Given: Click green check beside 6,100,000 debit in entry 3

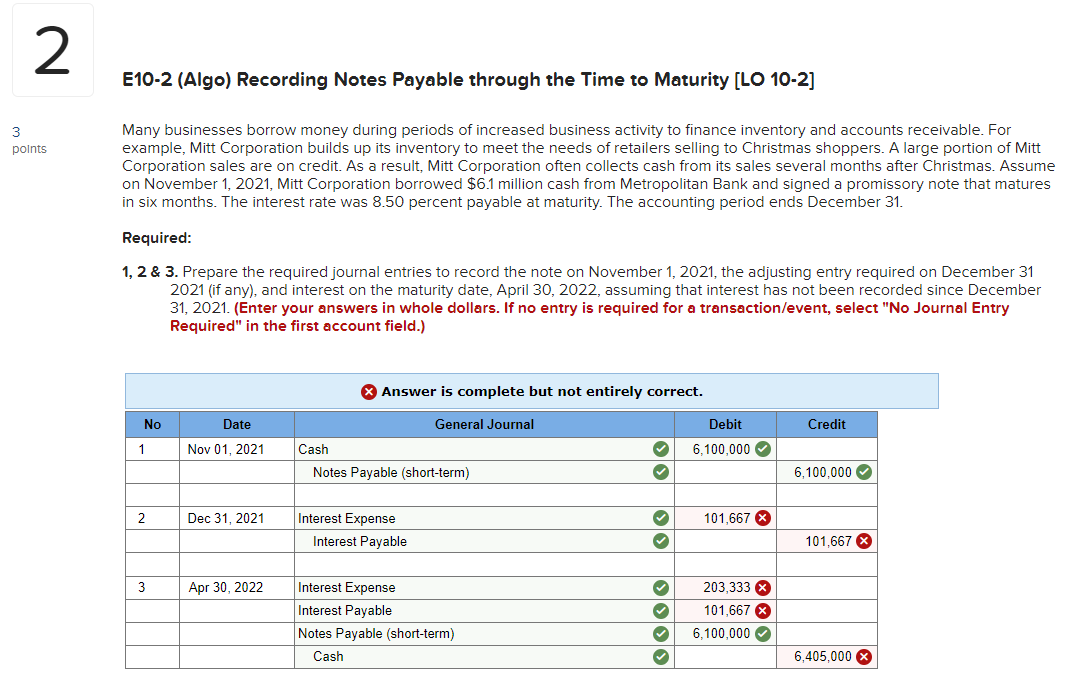Looking at the screenshot, I should [763, 634].
